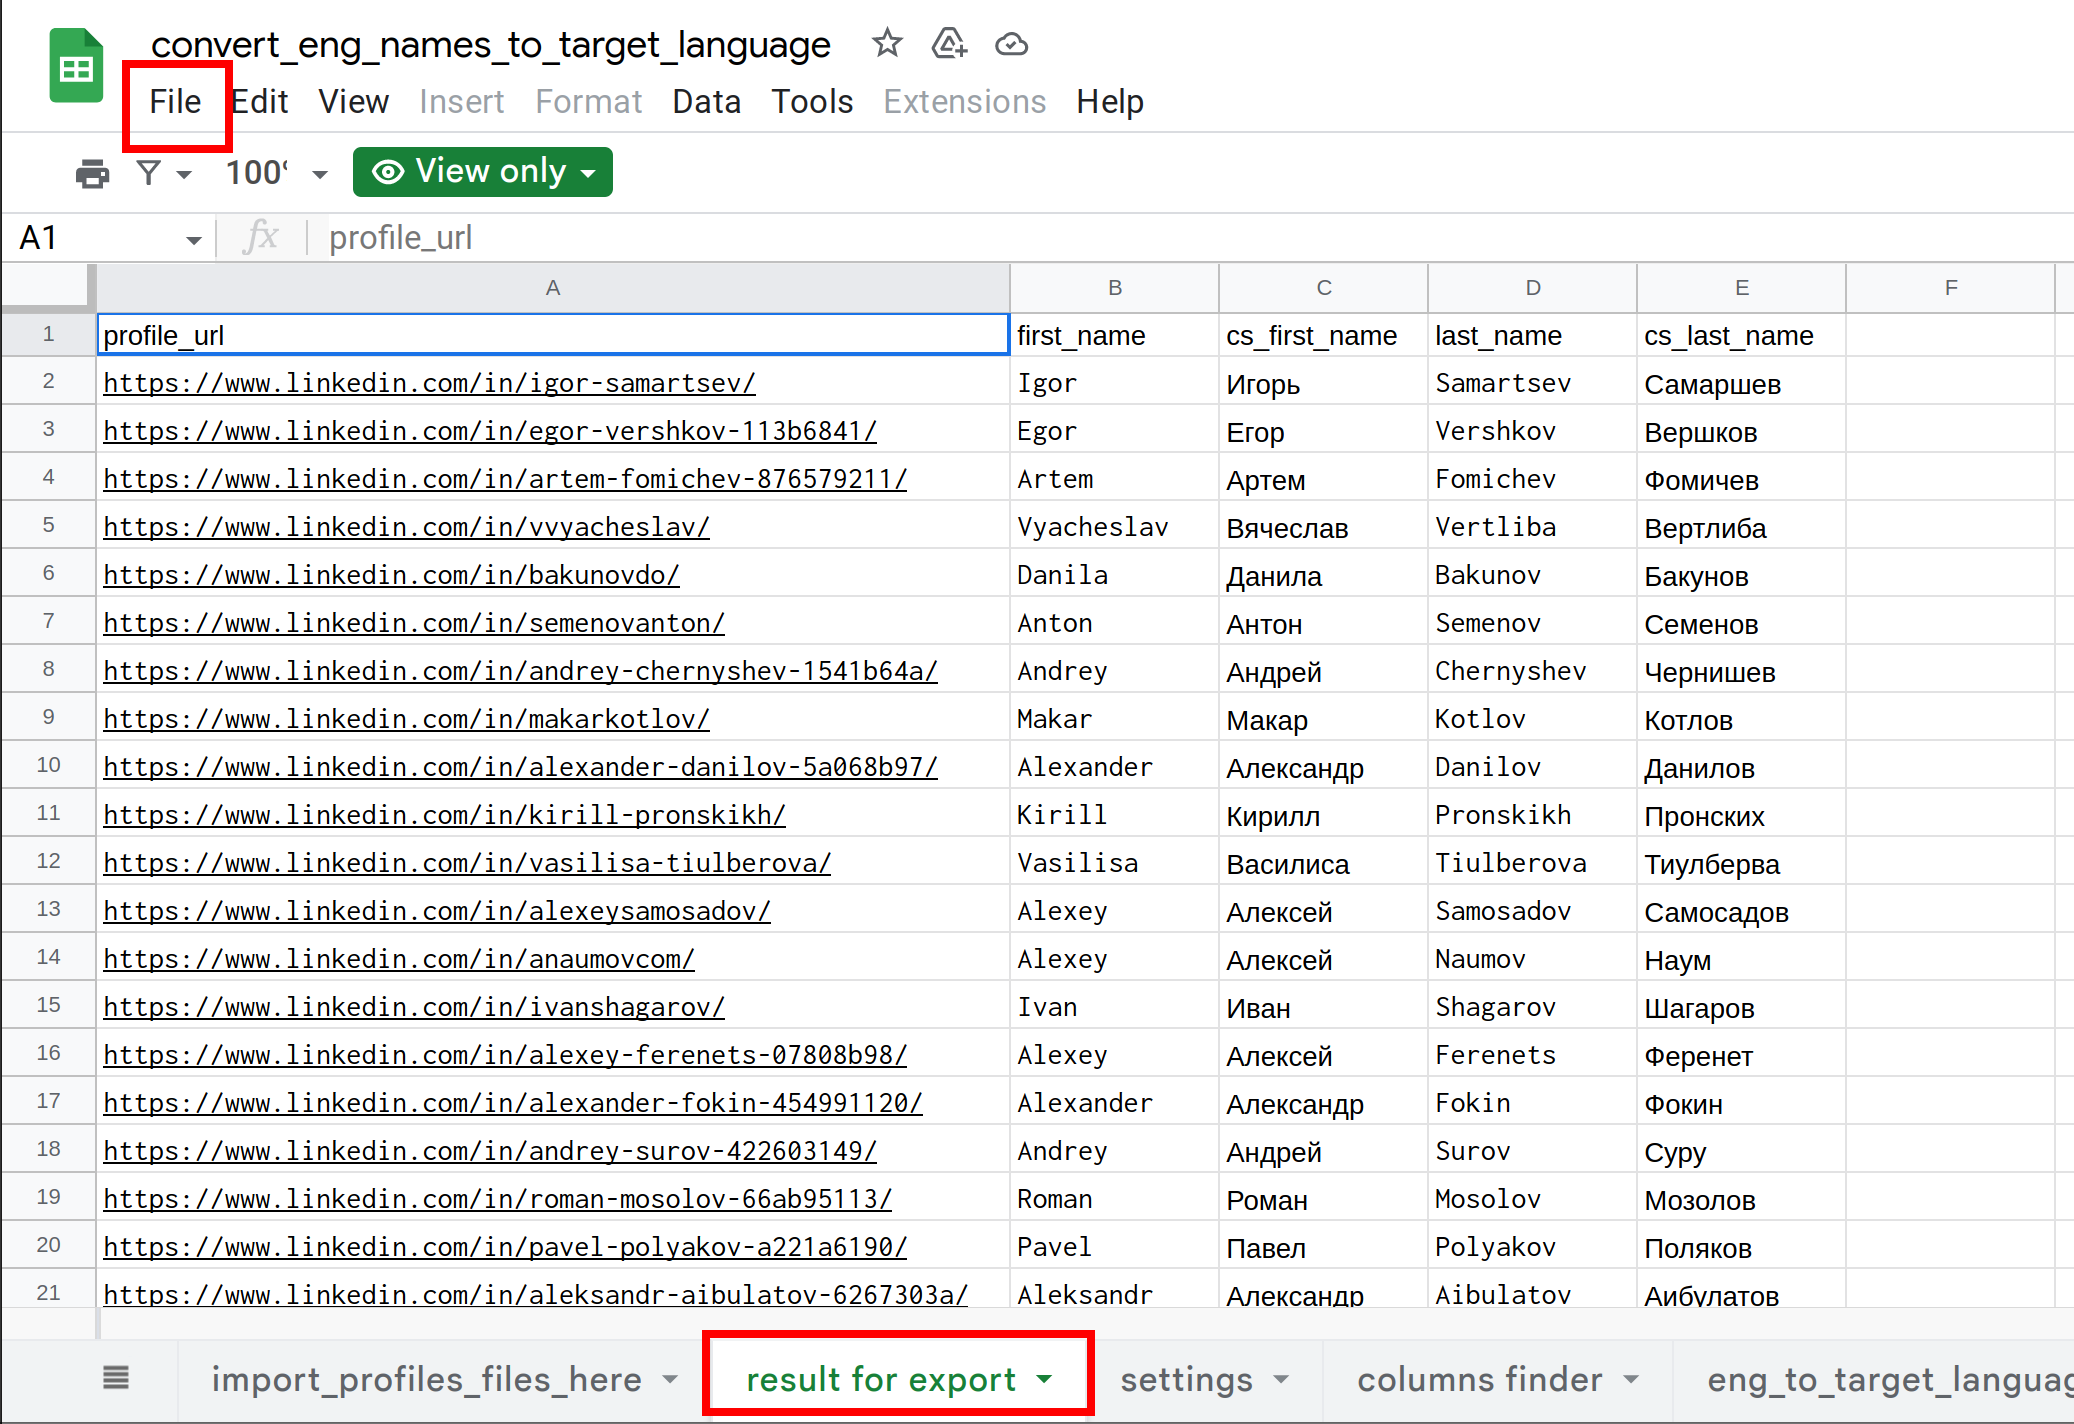Open the result for export tab menu arrow
The image size is (2074, 1424).
click(x=1045, y=1380)
